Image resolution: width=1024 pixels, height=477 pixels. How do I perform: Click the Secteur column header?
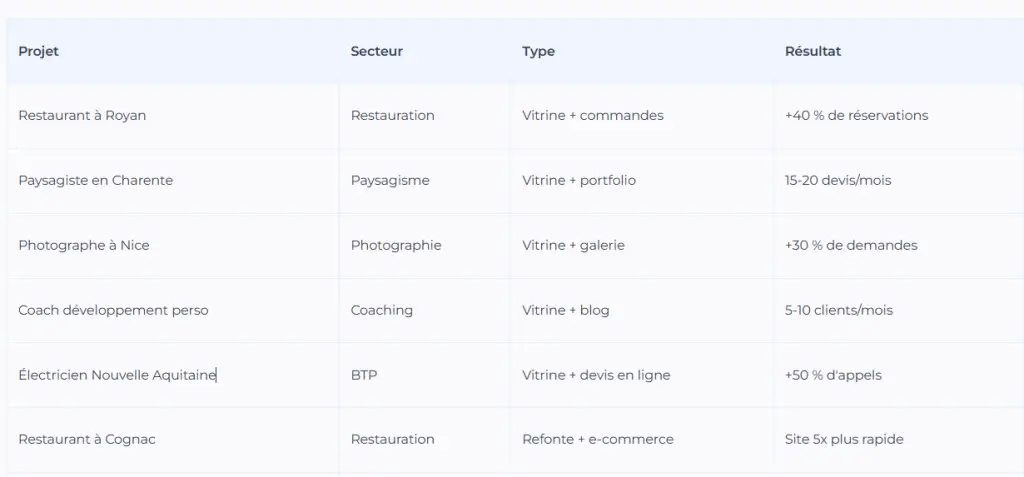pos(376,51)
